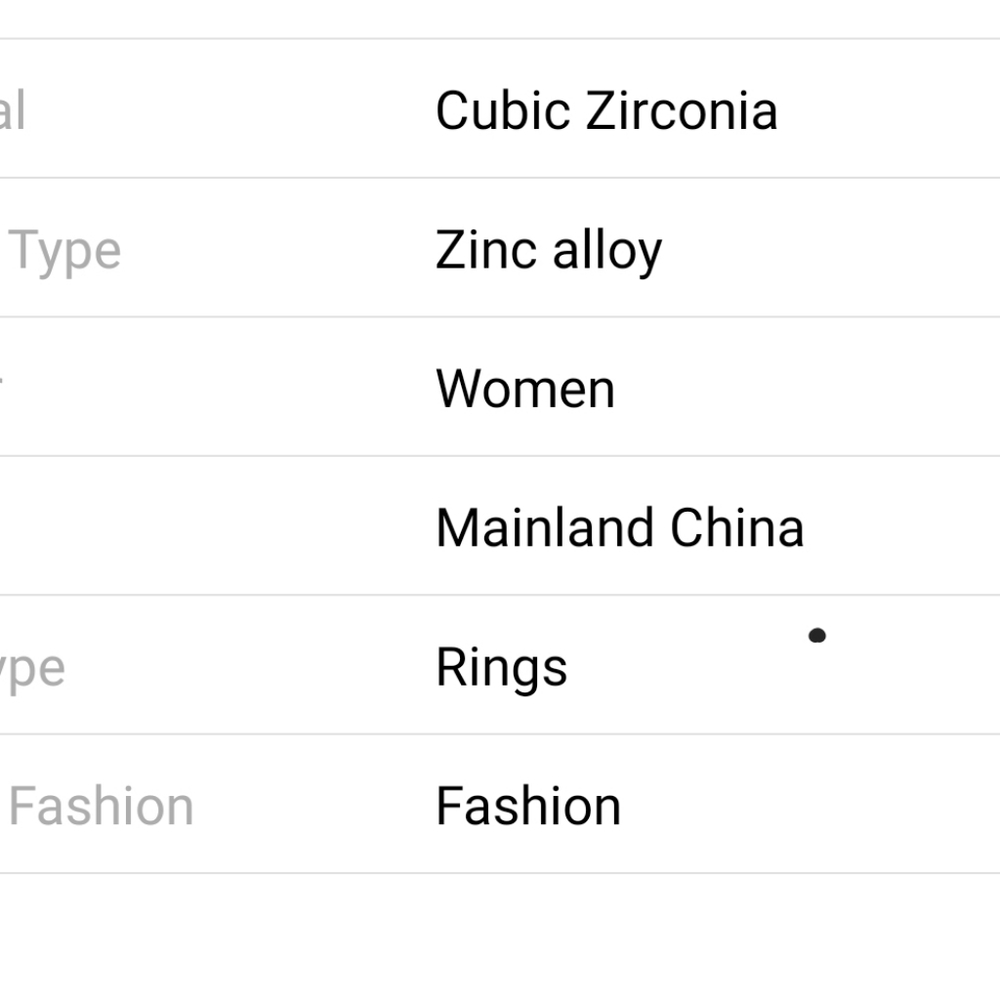
Task: Click the Rings value
Action: 501,667
